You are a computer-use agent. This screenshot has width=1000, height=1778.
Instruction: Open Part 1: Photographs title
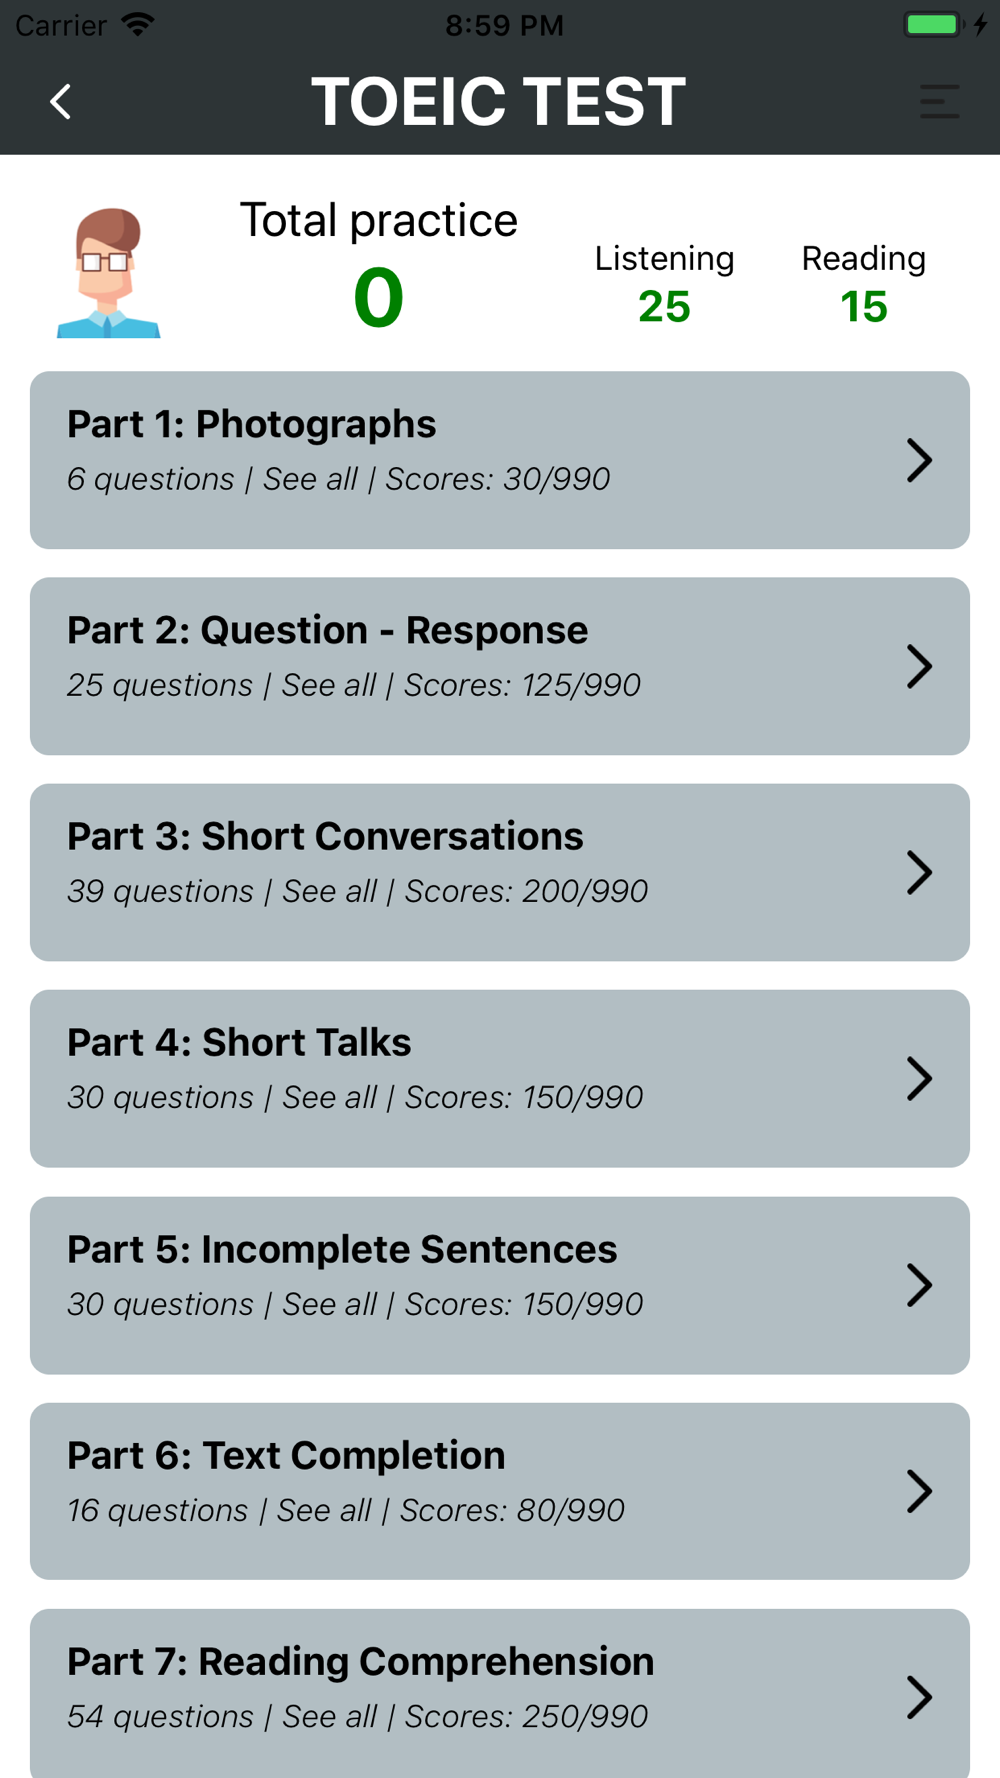[x=252, y=425]
